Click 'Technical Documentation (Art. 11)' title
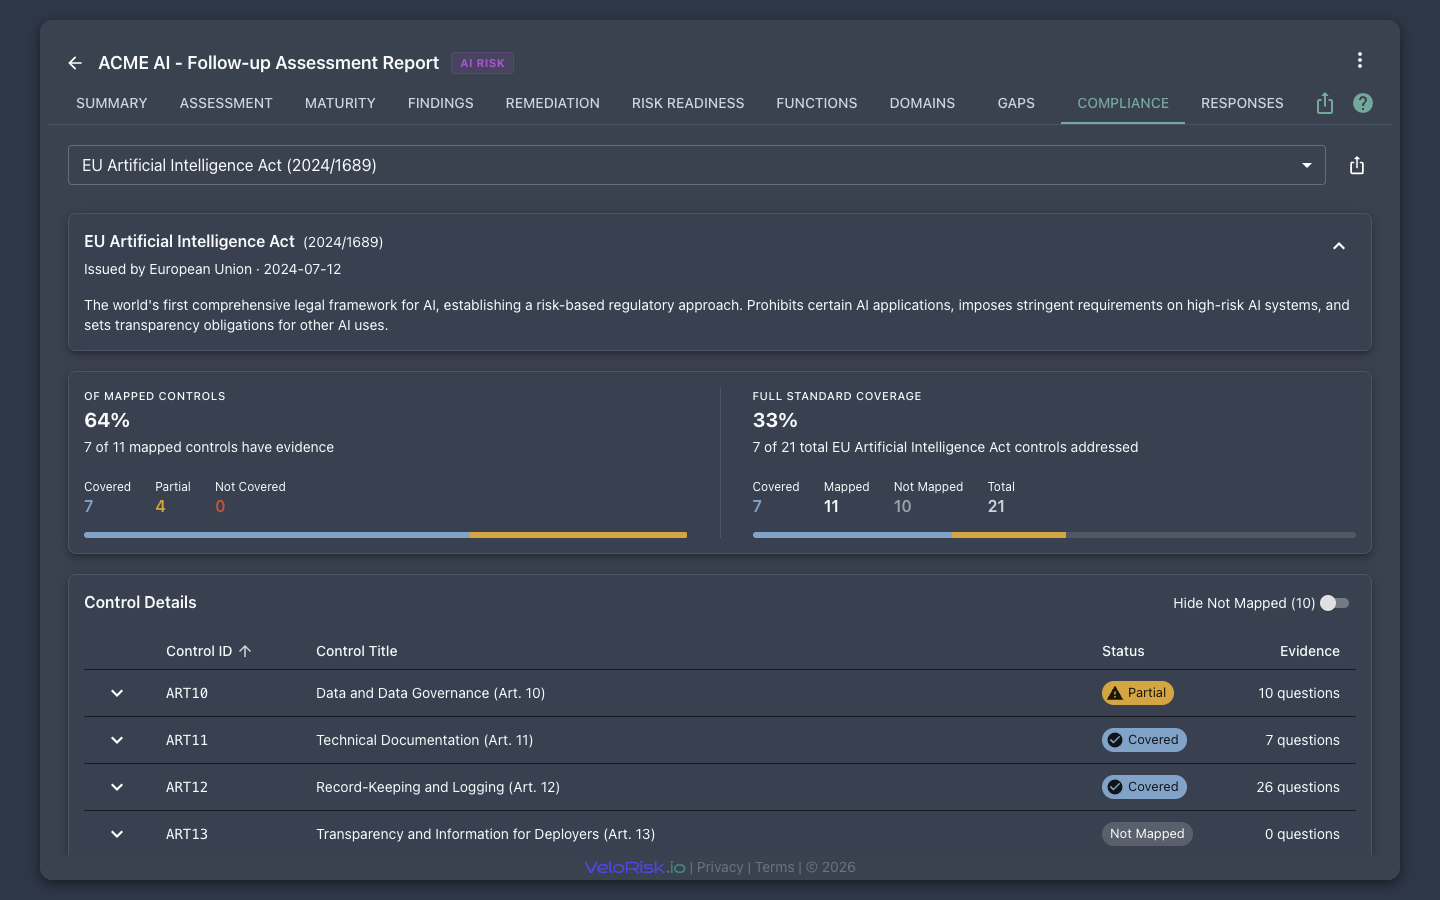Image resolution: width=1440 pixels, height=900 pixels. [x=425, y=740]
